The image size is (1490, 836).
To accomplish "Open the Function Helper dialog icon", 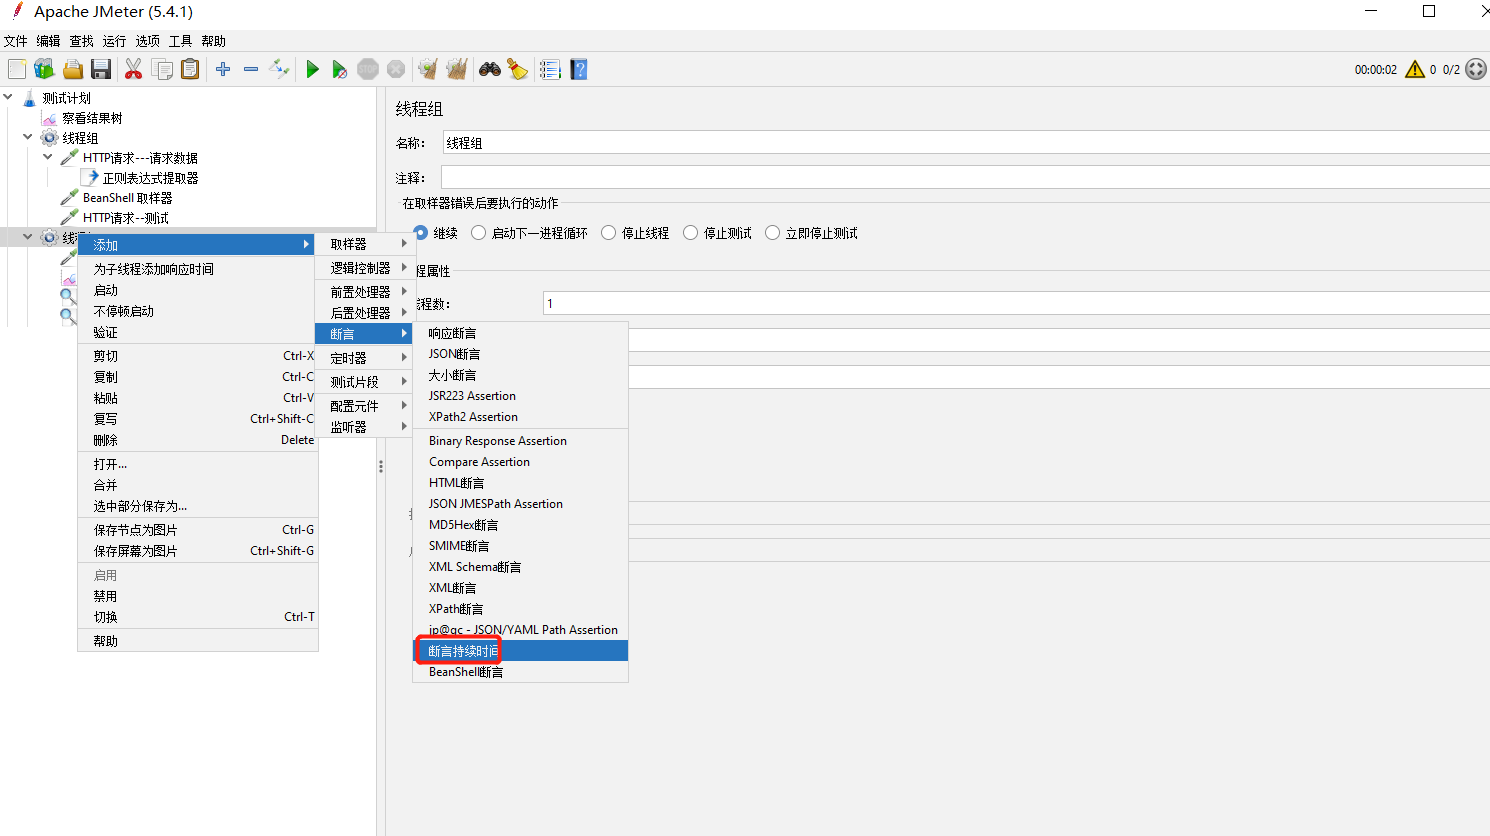I will coord(550,69).
